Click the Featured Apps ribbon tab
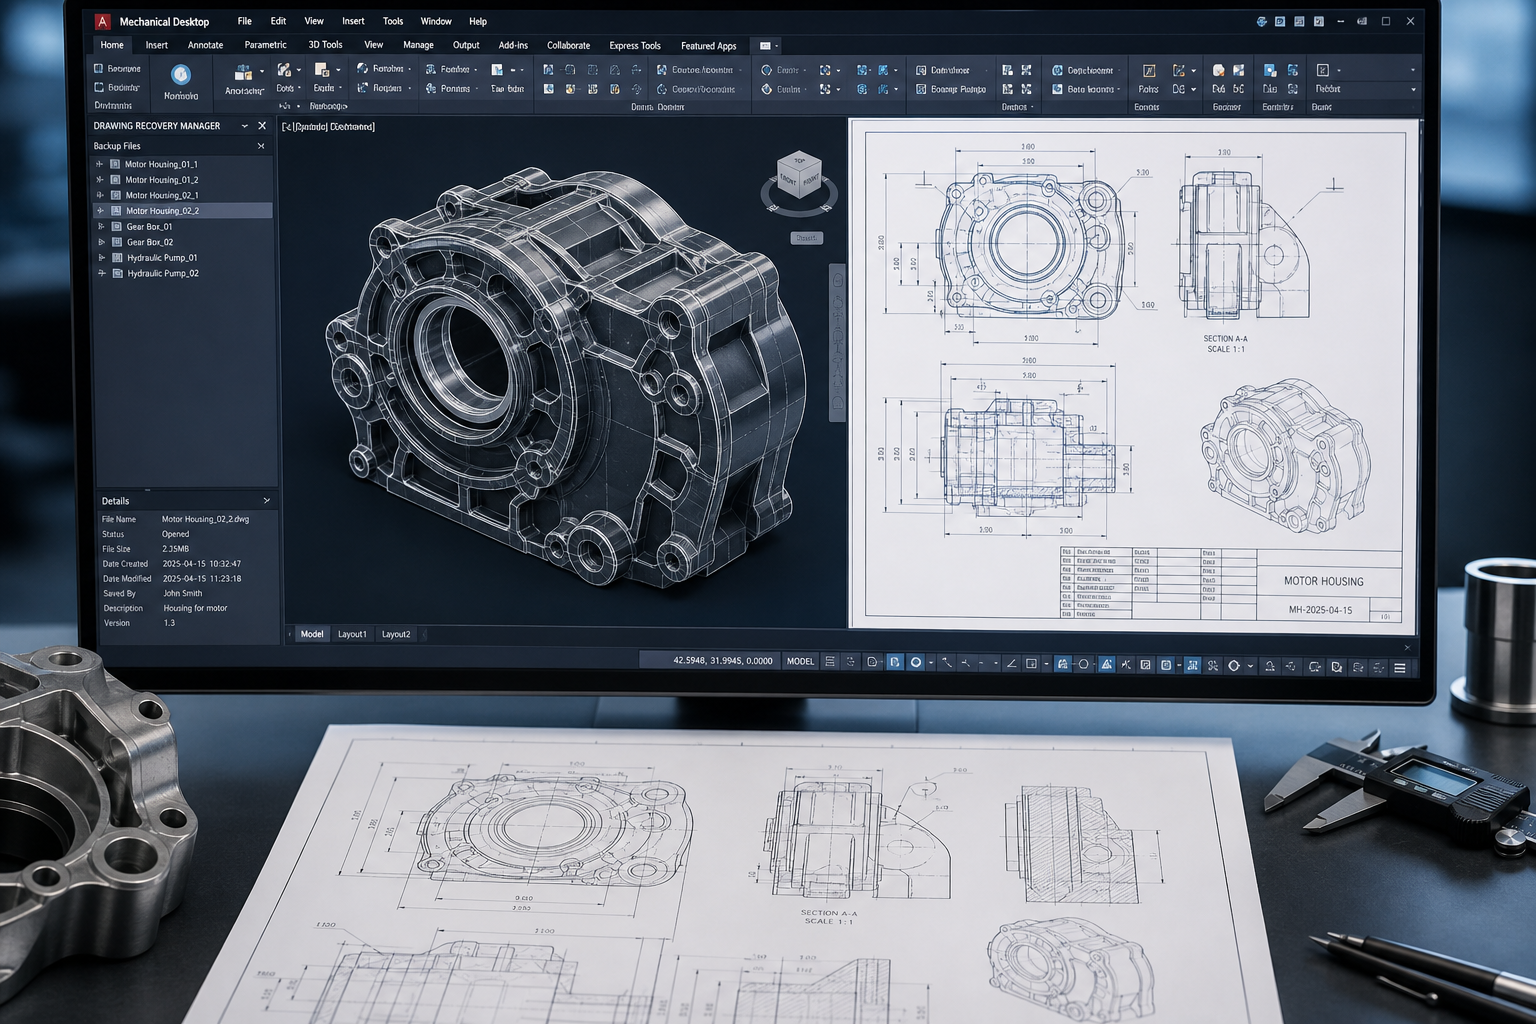Screen dimensions: 1536x1024 (708, 45)
